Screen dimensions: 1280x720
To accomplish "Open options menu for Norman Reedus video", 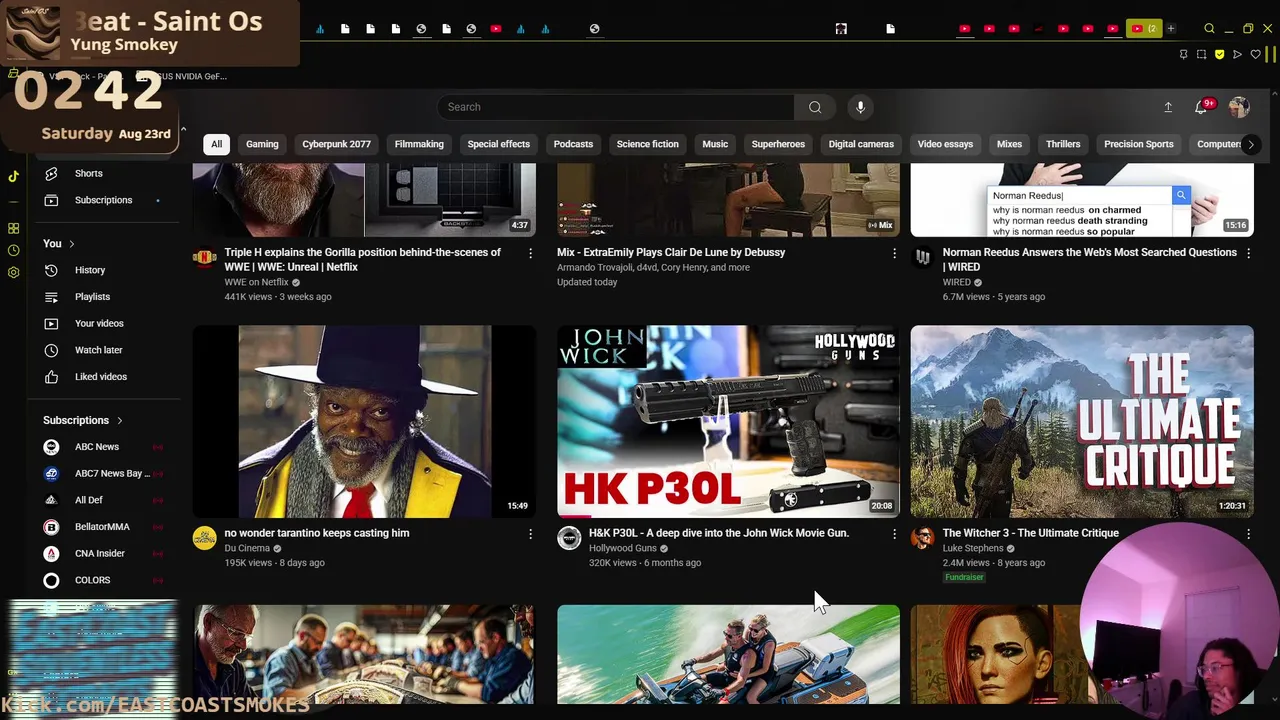I will click(x=1248, y=254).
